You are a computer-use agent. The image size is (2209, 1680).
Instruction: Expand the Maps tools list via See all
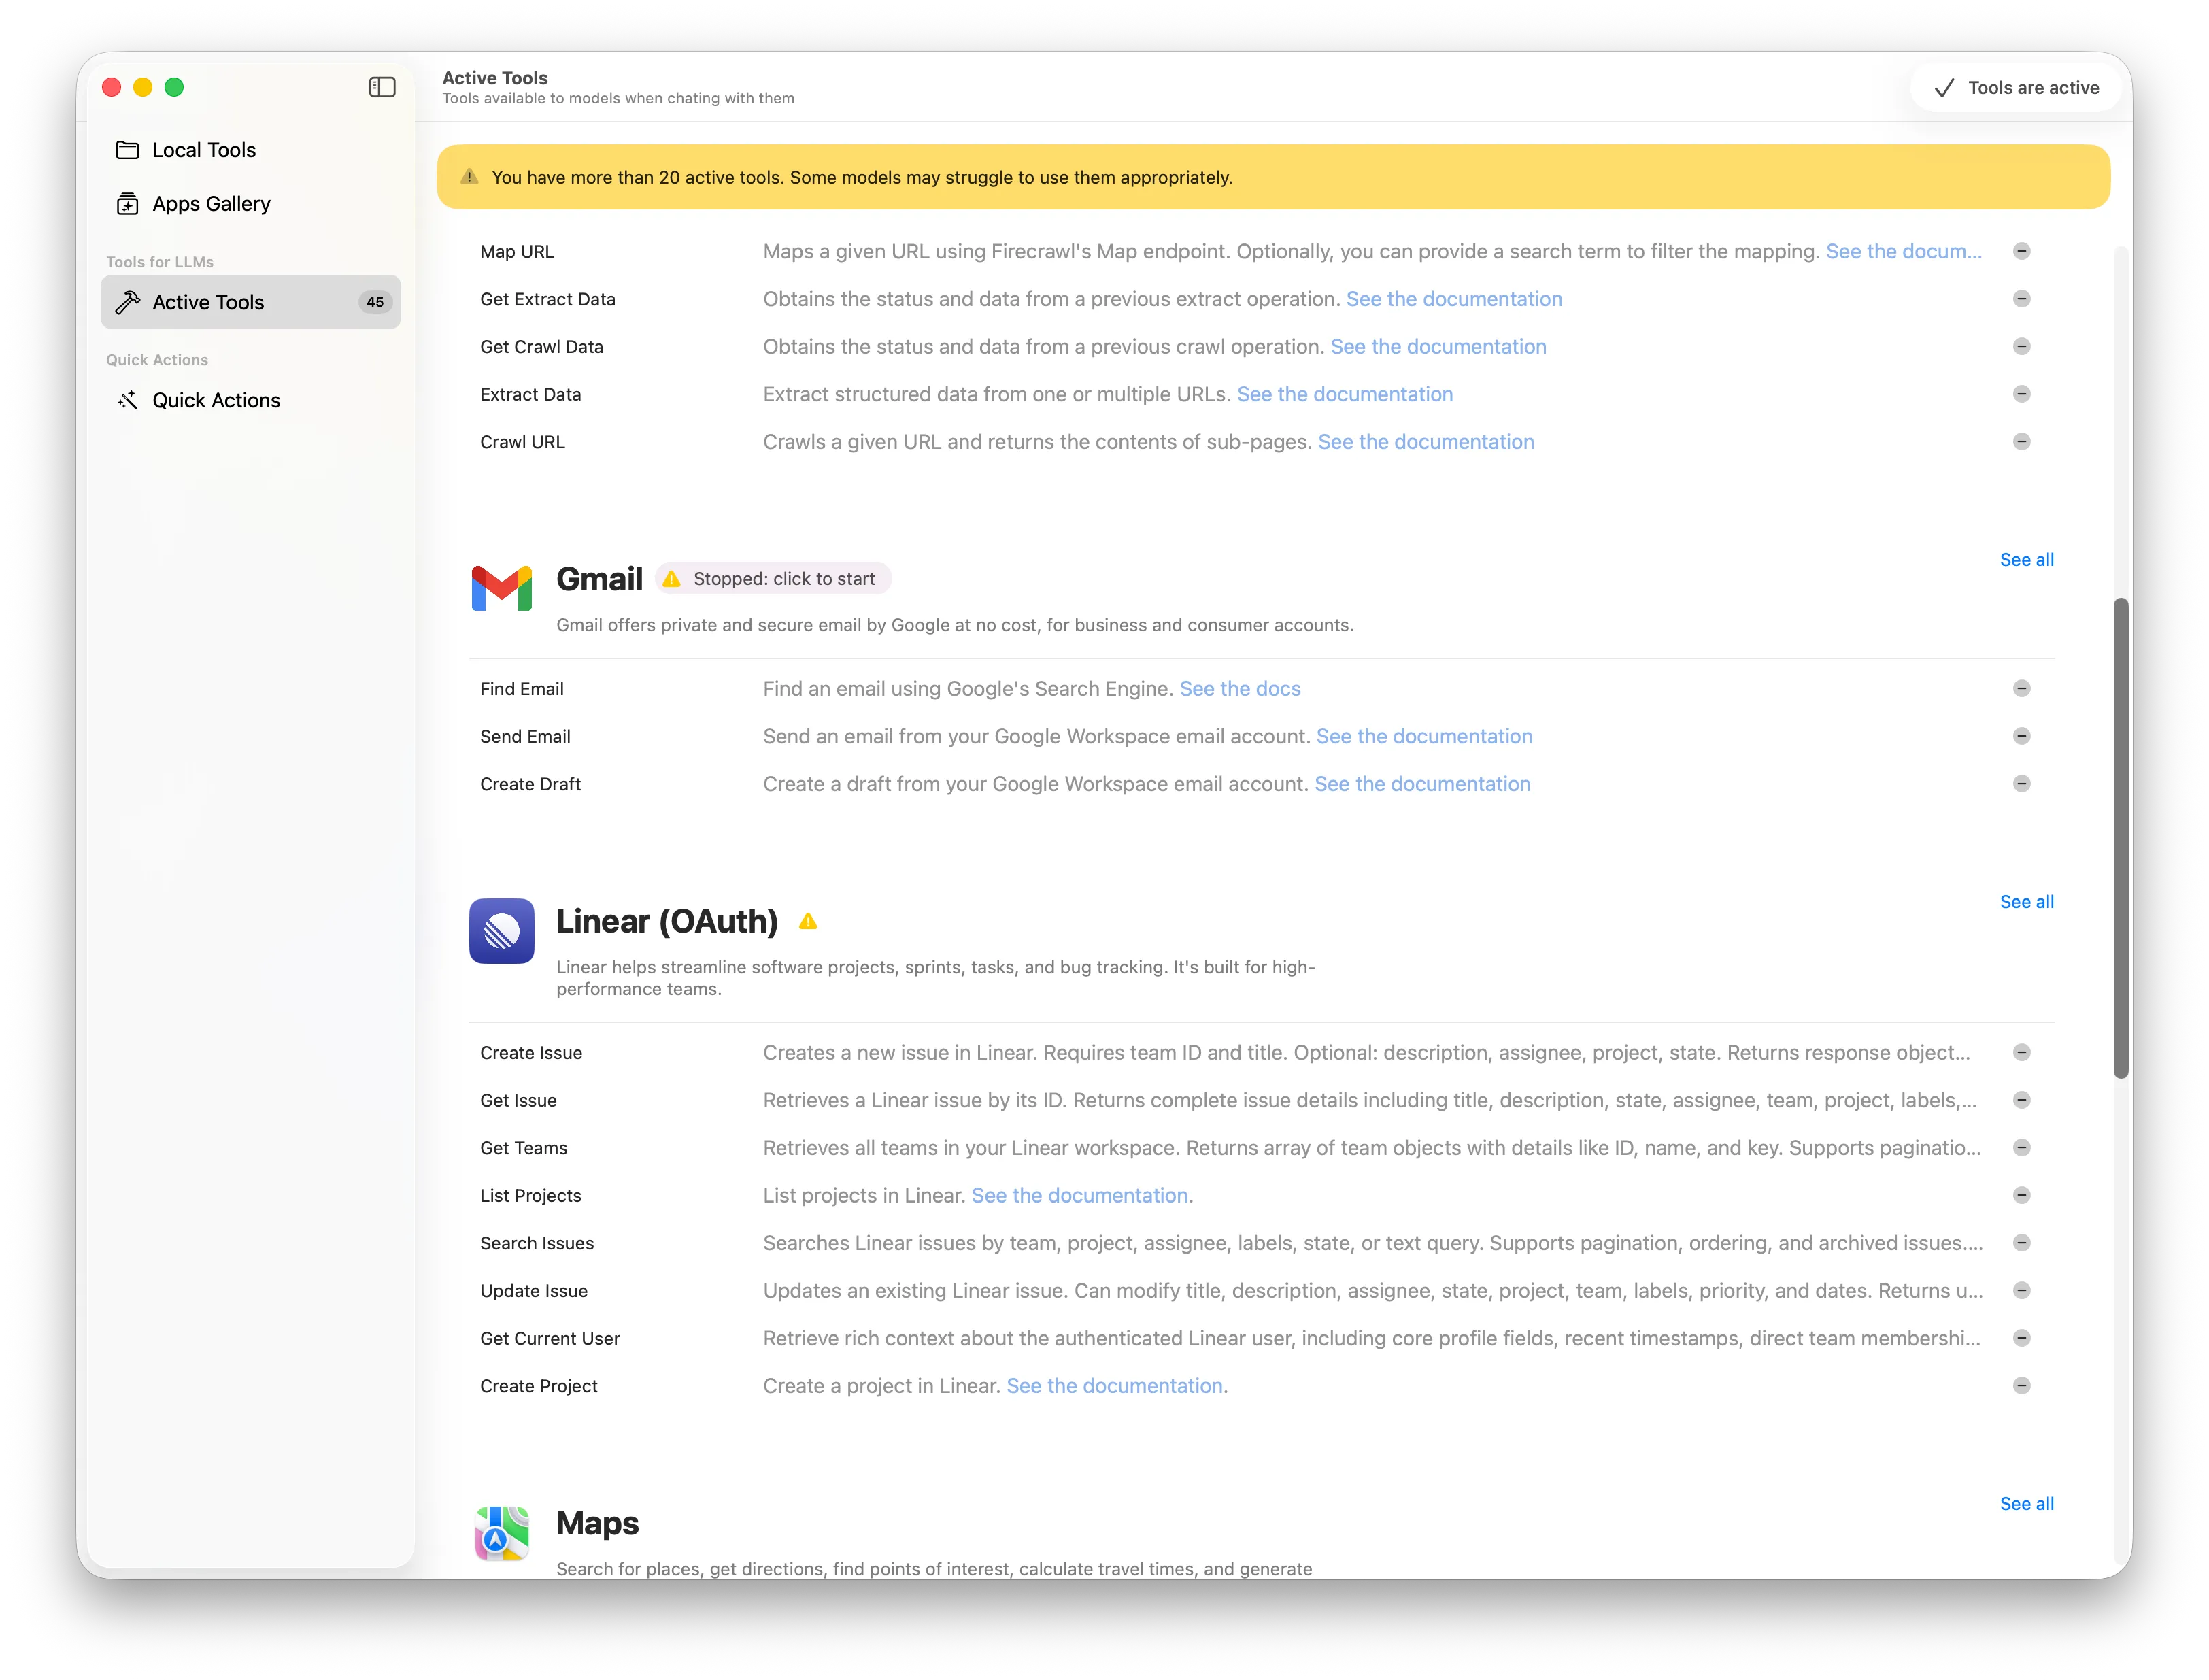coord(2026,1503)
